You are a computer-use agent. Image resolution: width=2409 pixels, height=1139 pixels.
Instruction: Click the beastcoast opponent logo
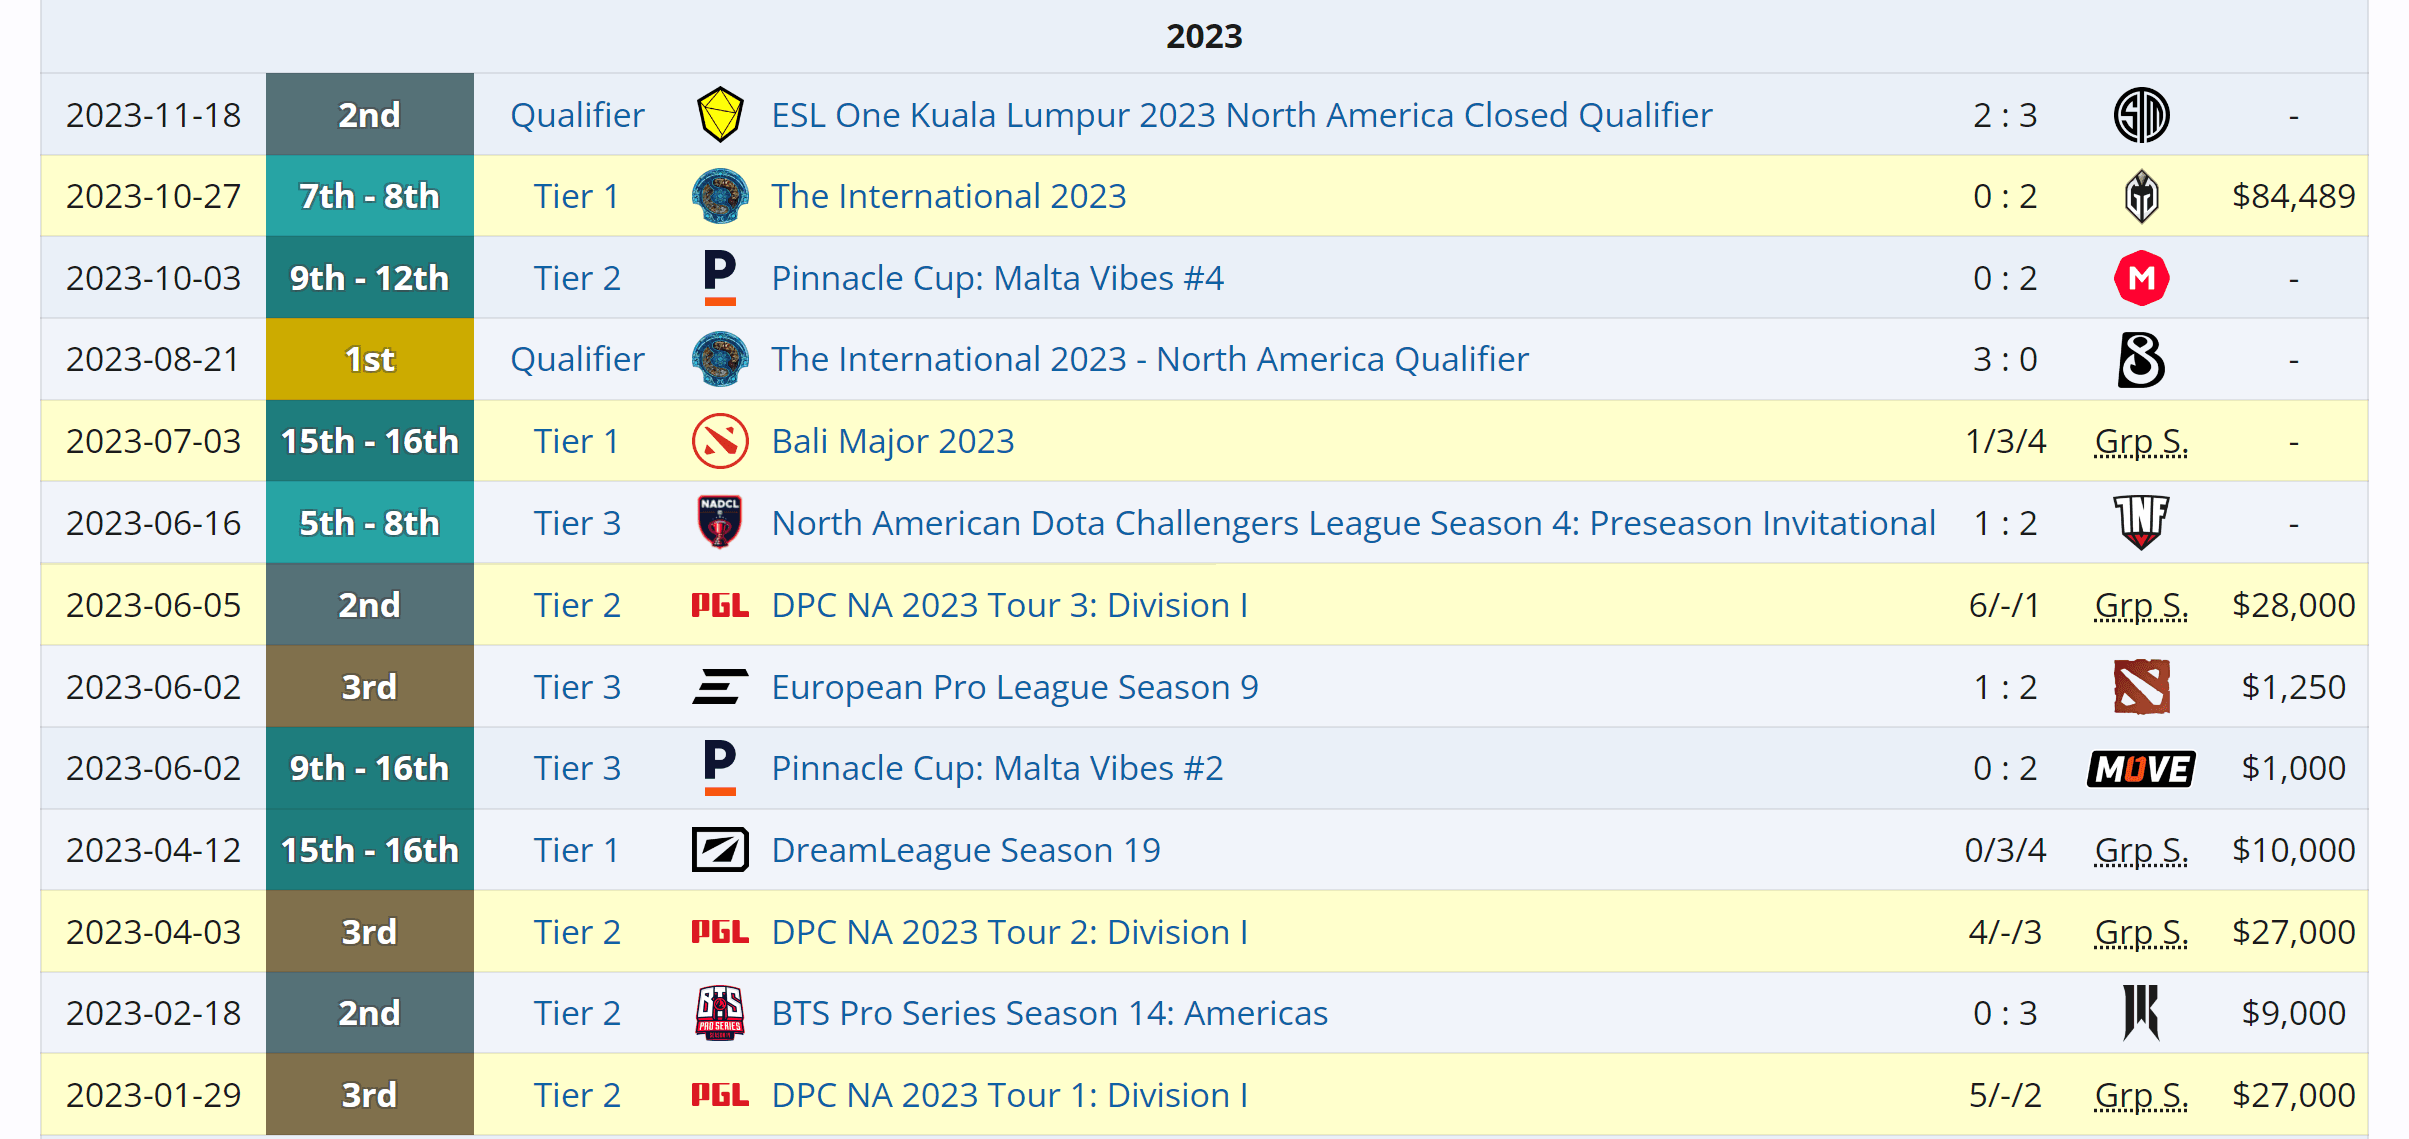point(2141,360)
